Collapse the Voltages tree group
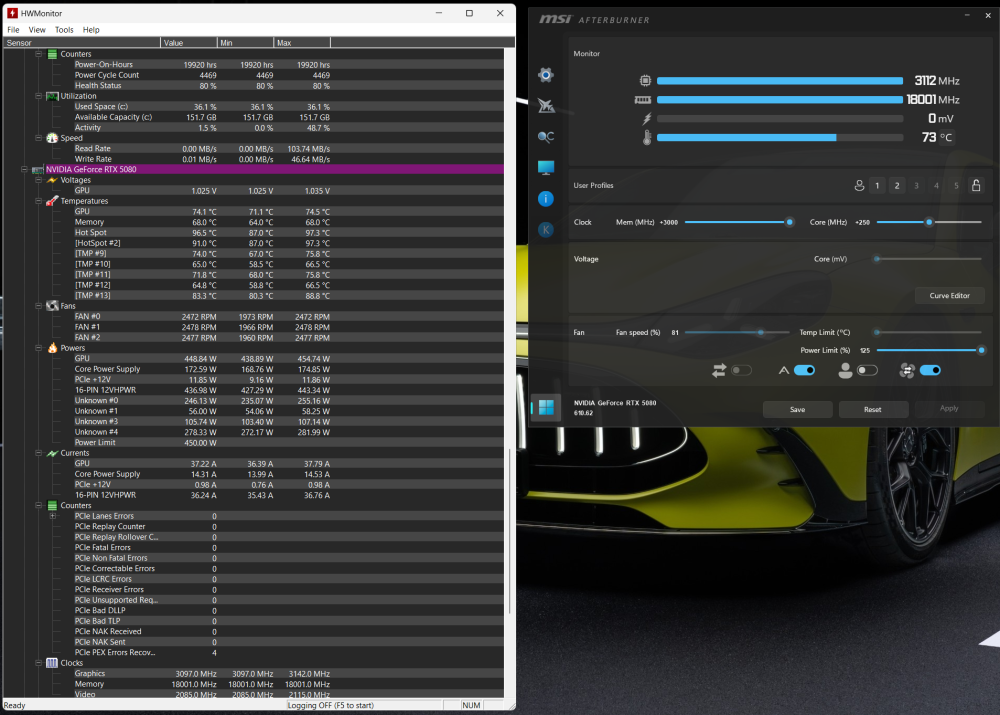This screenshot has width=1000, height=715. coord(38,180)
